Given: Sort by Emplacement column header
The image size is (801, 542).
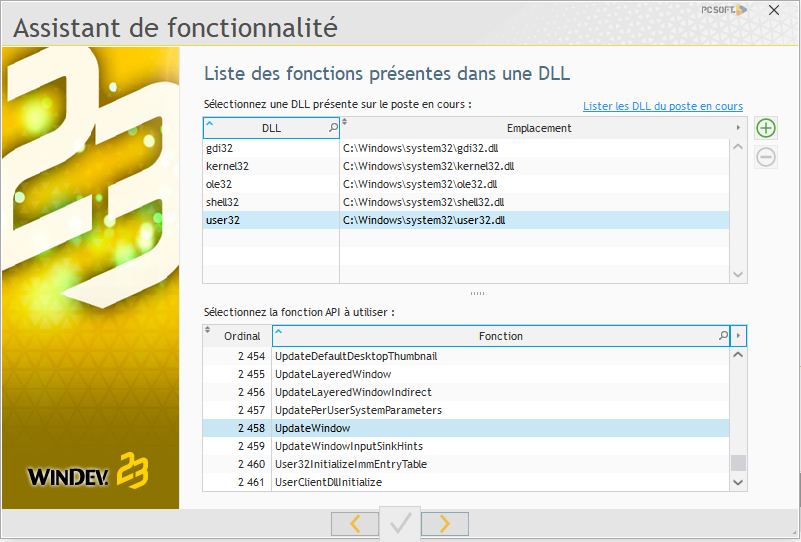Looking at the screenshot, I should (538, 128).
